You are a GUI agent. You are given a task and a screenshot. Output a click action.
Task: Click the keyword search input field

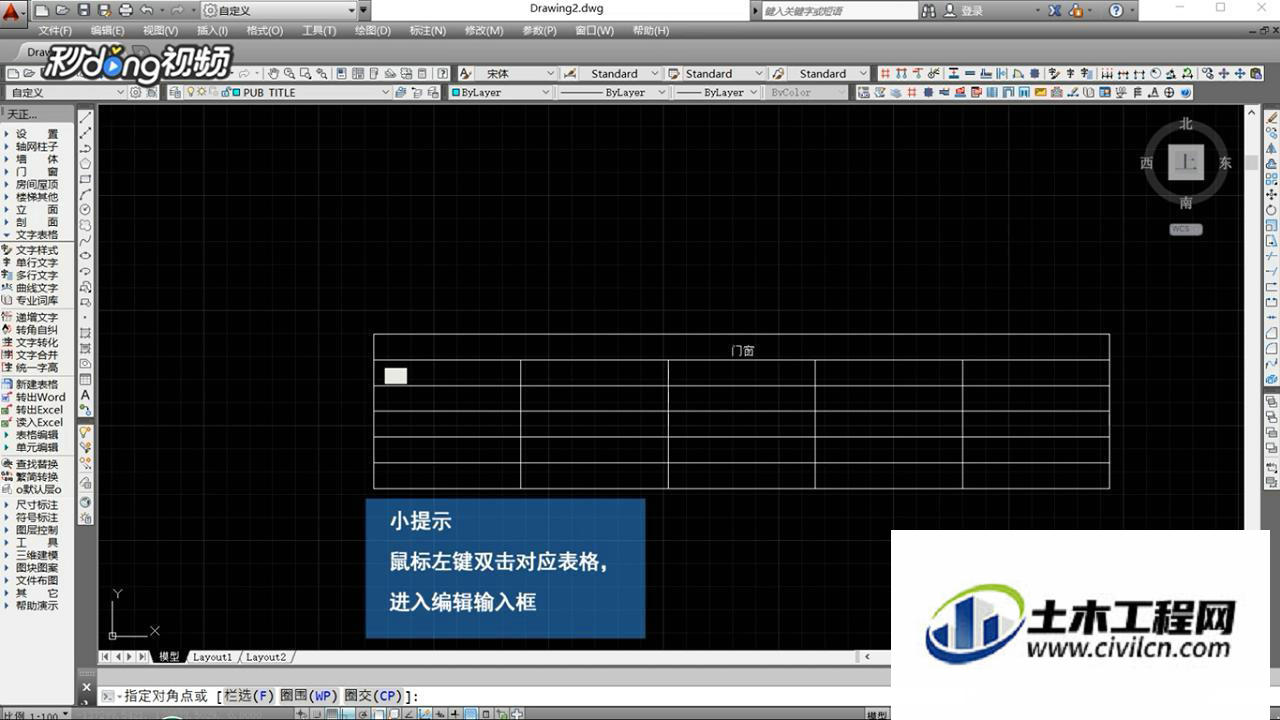coord(838,10)
